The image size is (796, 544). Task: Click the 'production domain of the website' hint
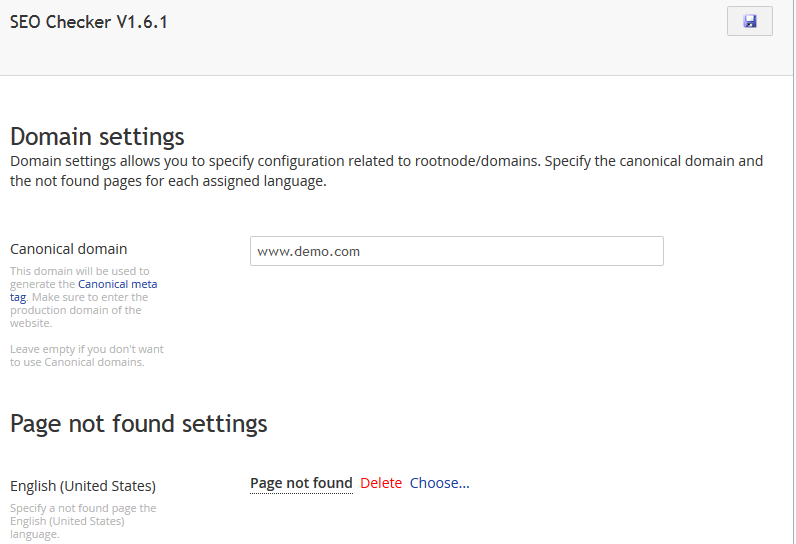[x=76, y=317]
